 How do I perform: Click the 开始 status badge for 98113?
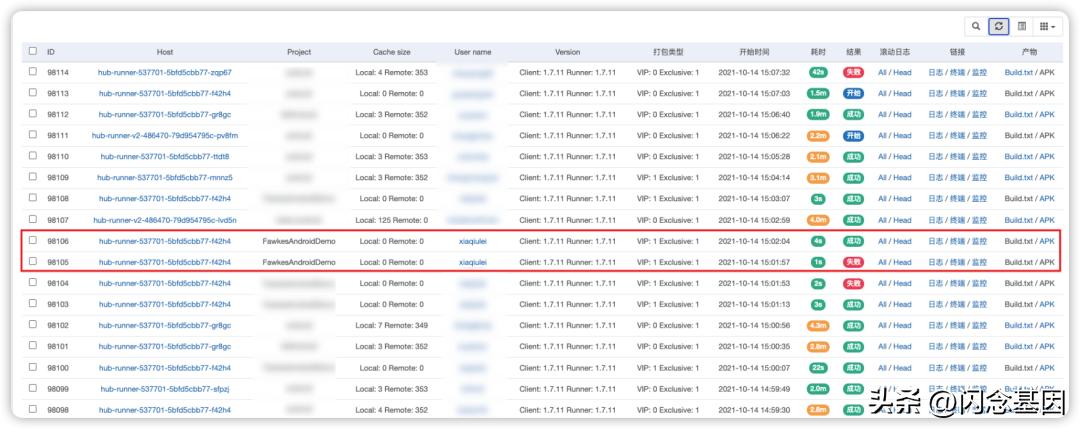pos(853,94)
